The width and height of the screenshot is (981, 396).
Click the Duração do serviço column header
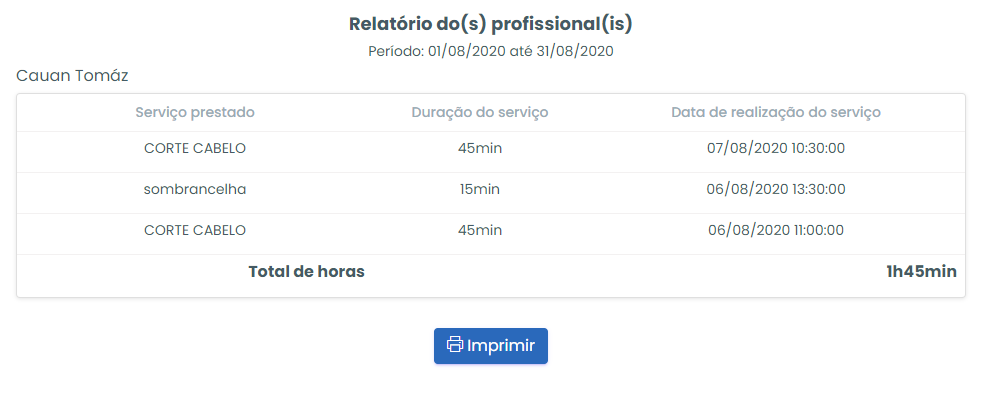coord(480,113)
